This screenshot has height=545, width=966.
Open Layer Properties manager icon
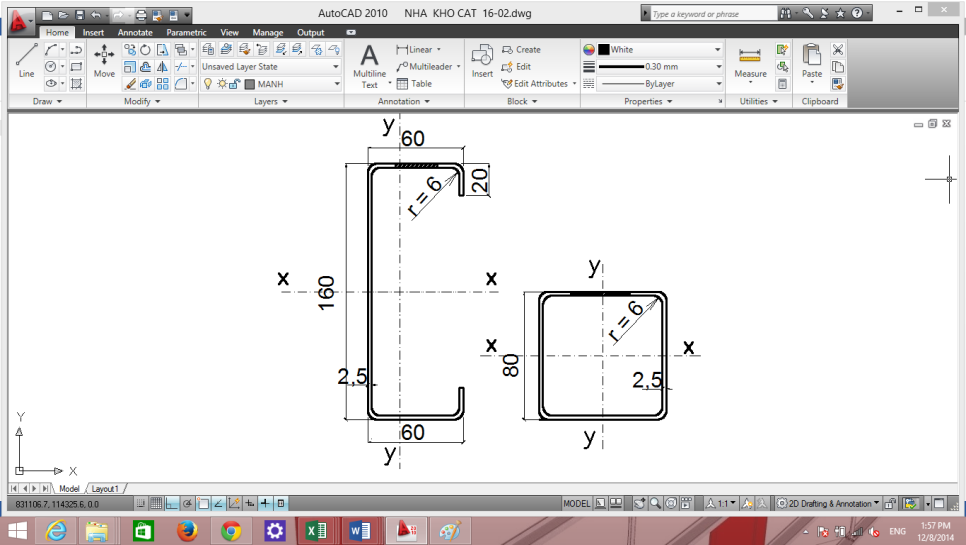point(208,49)
